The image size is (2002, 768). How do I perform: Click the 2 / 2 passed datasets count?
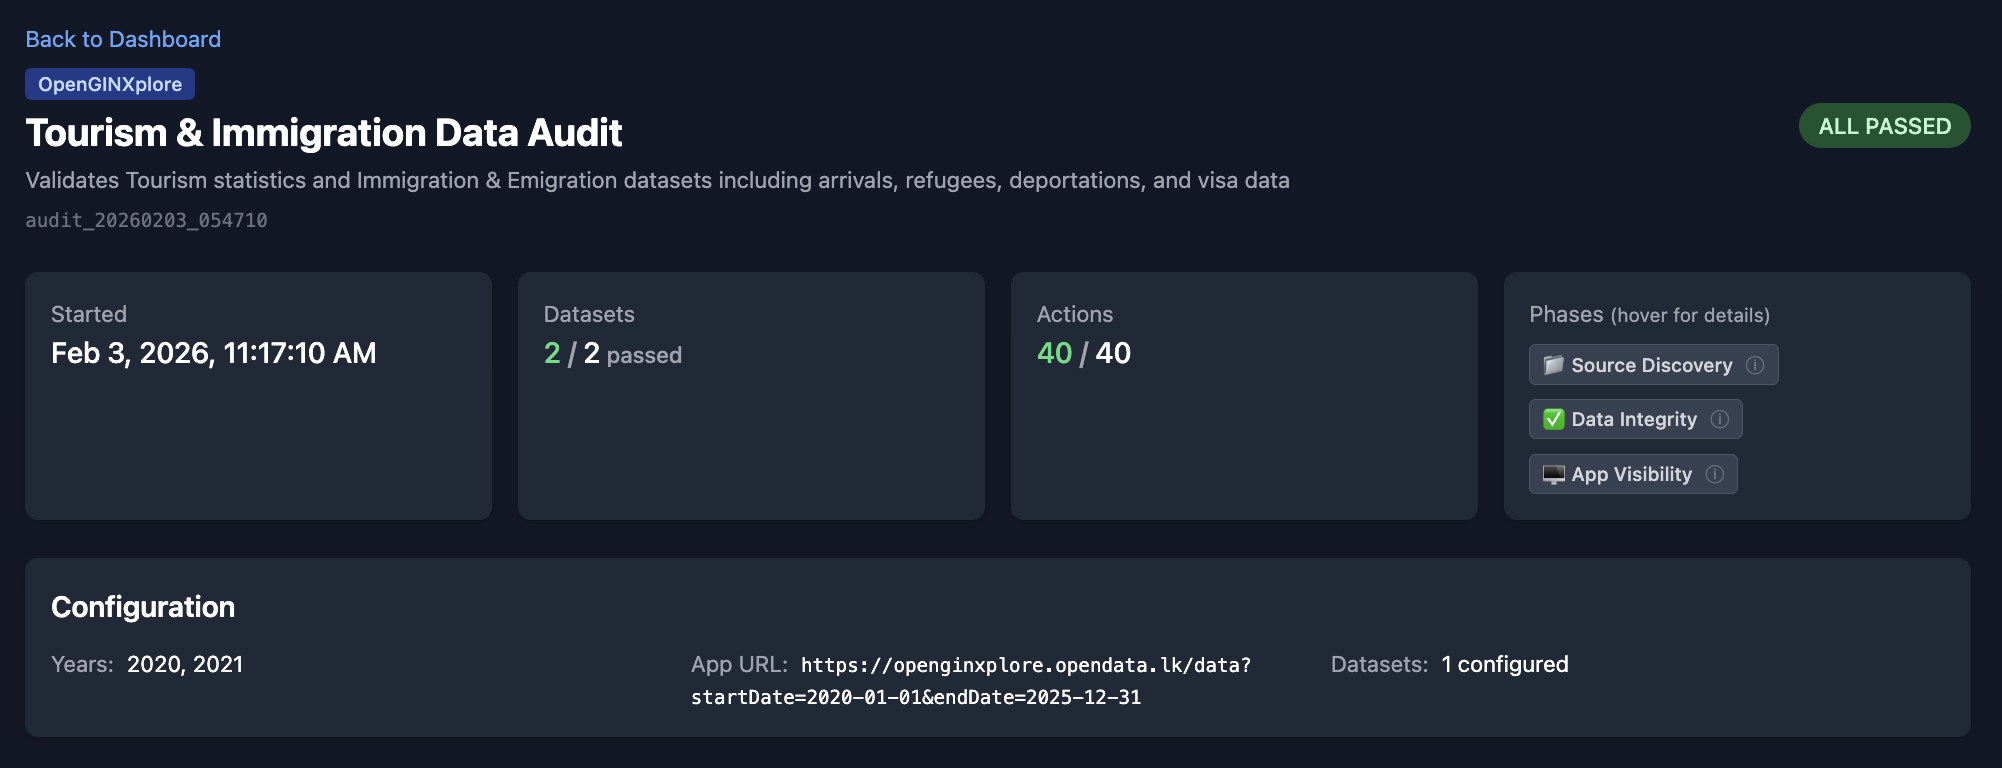tap(612, 354)
